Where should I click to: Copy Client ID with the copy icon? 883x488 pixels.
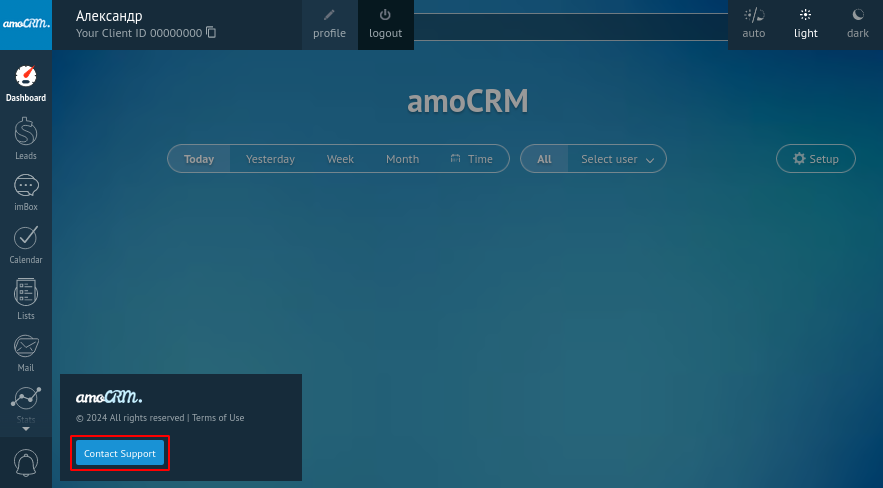point(211,32)
